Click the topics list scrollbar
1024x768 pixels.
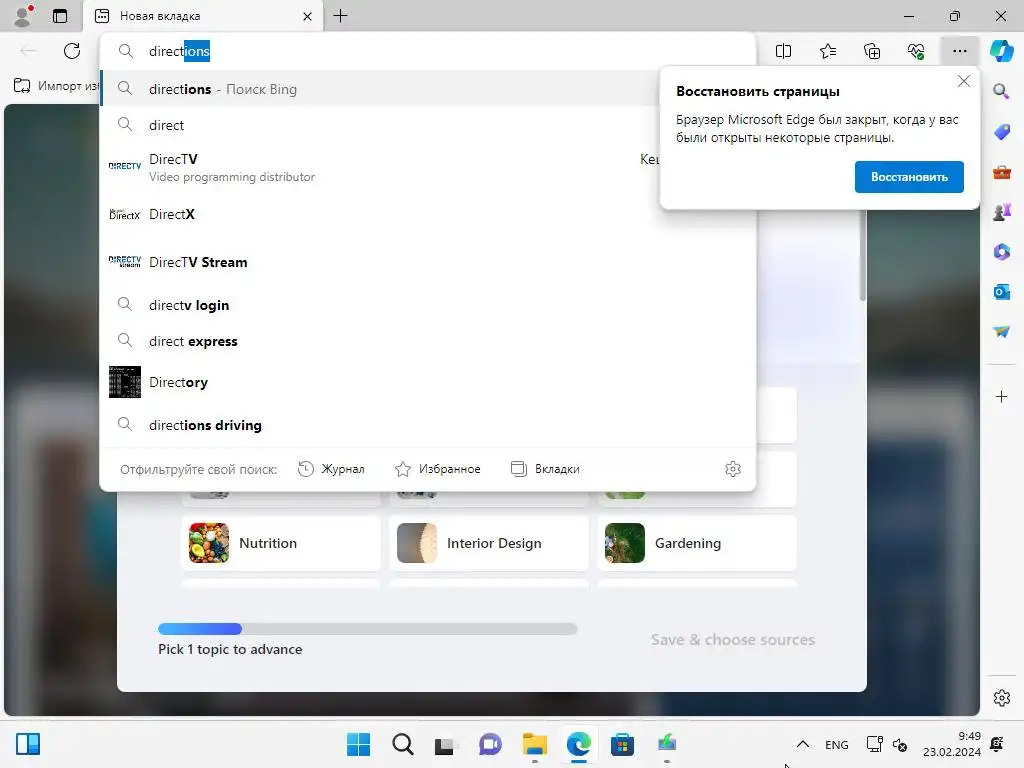point(863,255)
